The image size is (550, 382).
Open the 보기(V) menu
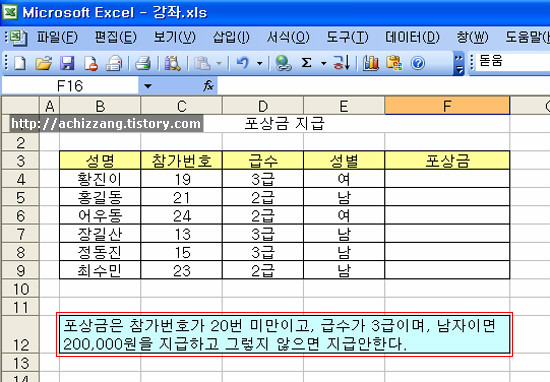(x=174, y=37)
